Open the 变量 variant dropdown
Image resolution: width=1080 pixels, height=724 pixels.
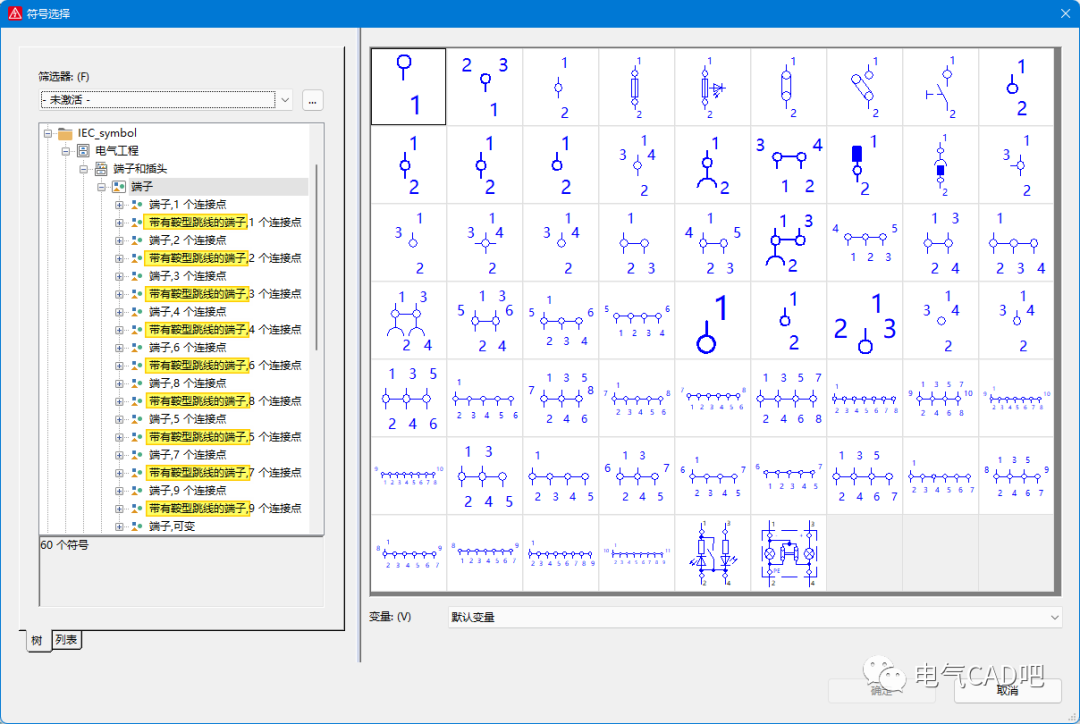[1054, 617]
